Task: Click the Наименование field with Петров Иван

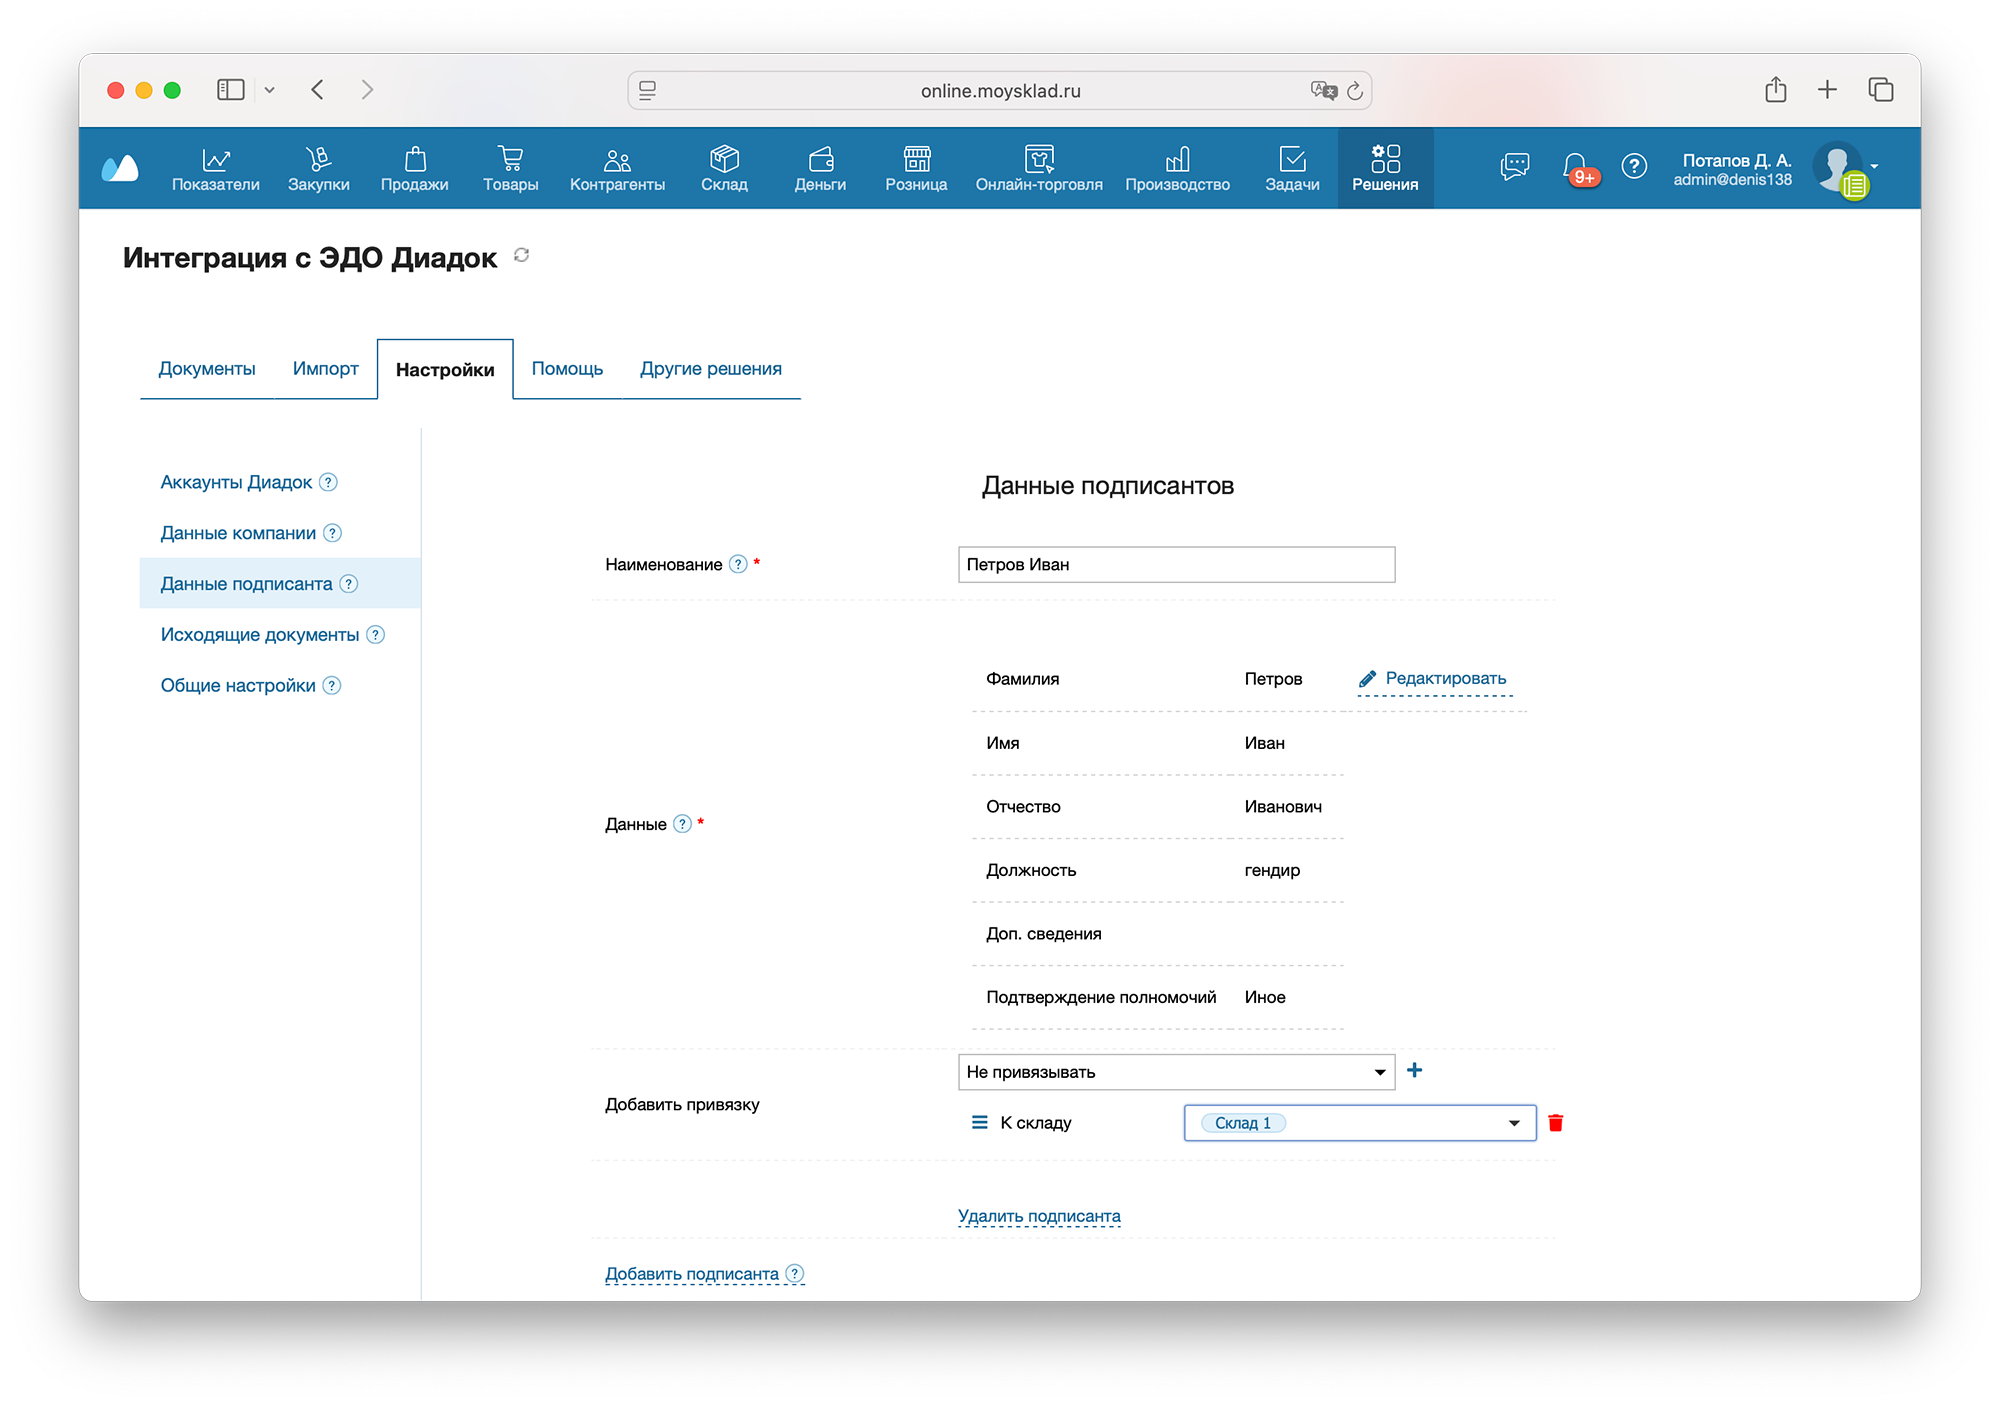Action: (x=1175, y=564)
